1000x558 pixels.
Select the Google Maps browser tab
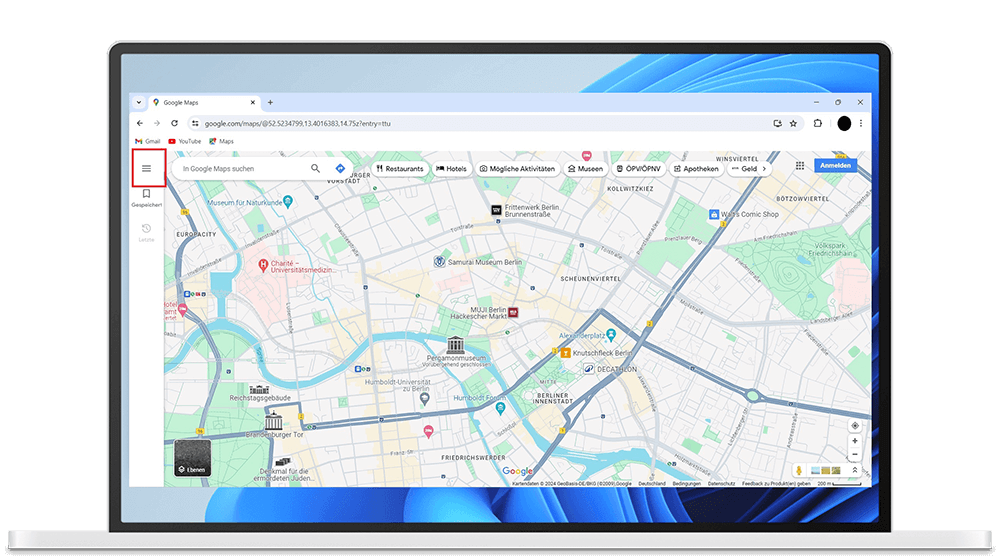click(203, 102)
